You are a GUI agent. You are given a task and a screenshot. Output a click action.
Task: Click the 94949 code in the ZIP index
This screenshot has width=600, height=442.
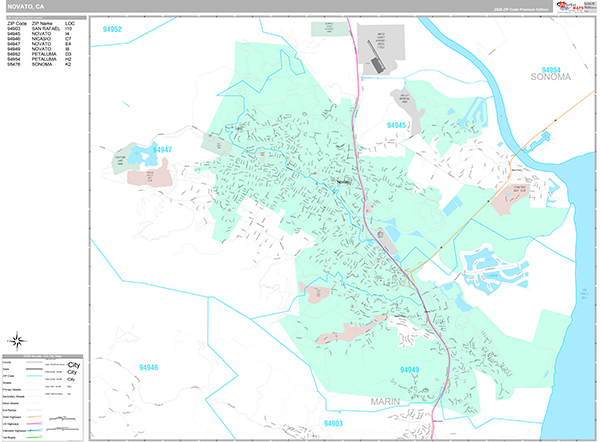[x=13, y=49]
